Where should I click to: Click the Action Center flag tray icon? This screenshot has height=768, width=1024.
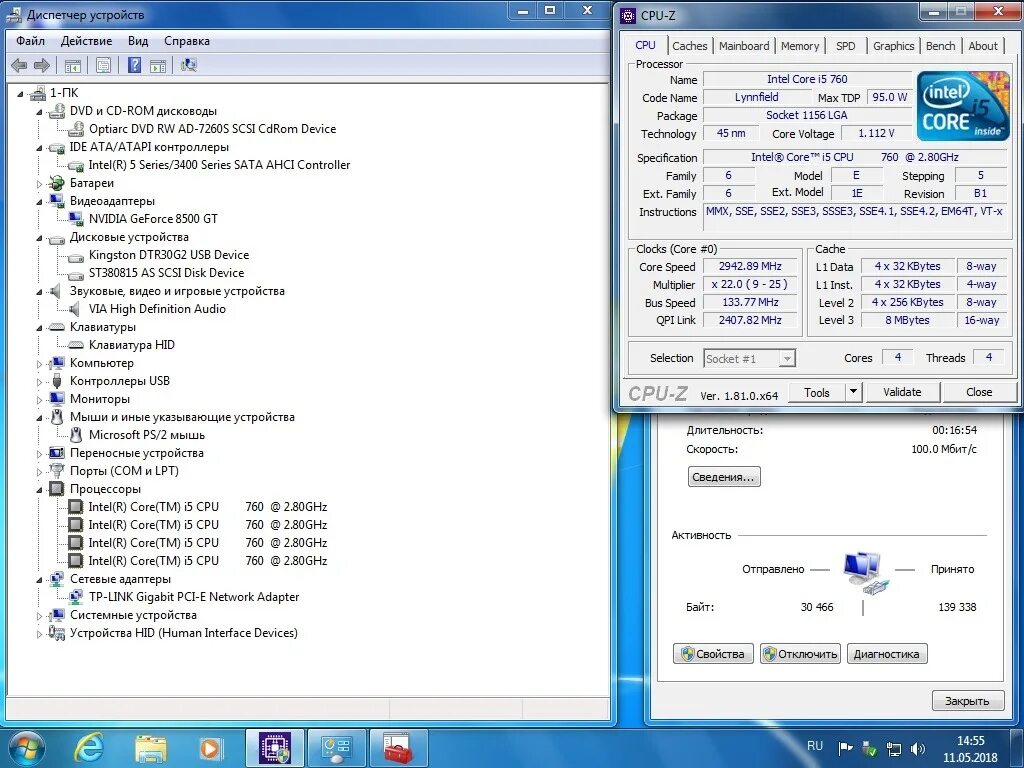click(x=846, y=748)
